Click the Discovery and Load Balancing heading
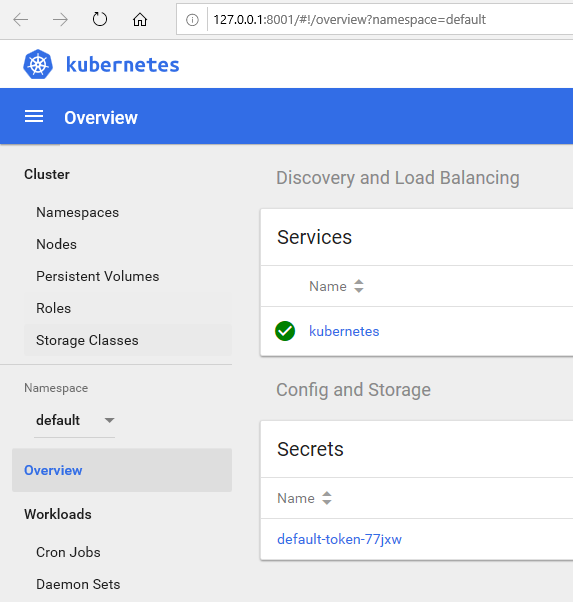 (x=398, y=178)
